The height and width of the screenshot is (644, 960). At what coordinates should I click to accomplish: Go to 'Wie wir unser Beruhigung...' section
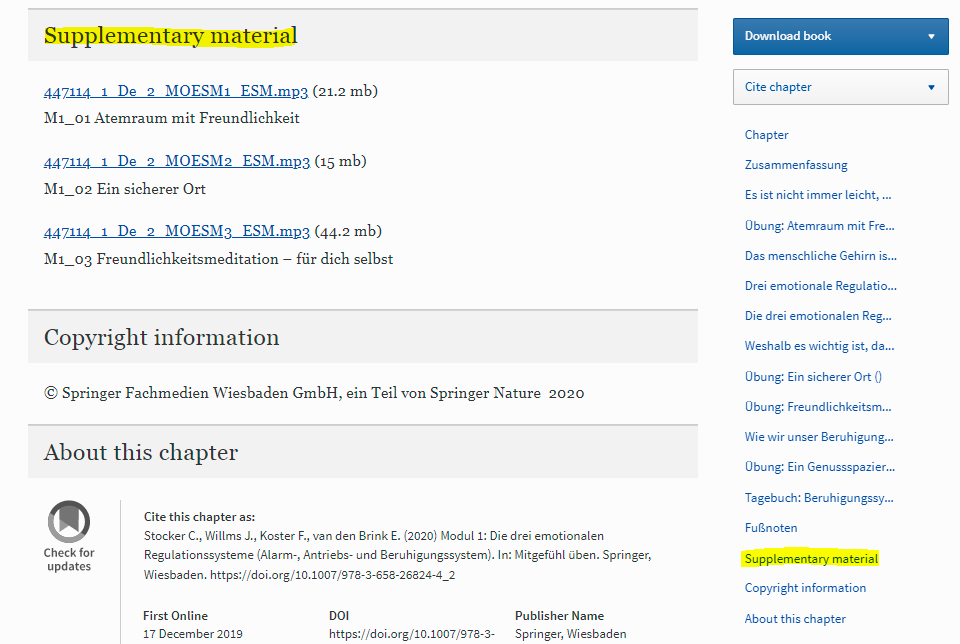click(x=819, y=436)
